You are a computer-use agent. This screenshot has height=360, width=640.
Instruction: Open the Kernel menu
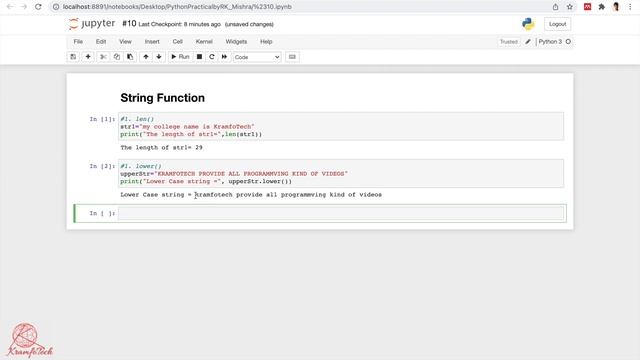204,42
